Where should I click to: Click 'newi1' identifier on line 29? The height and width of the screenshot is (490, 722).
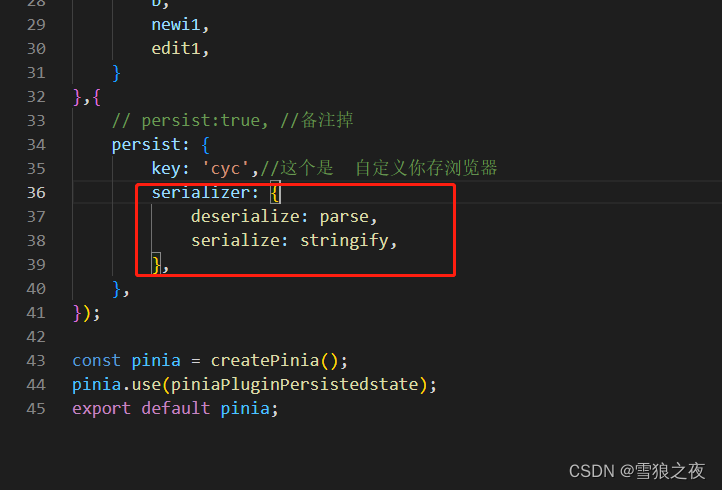point(176,25)
